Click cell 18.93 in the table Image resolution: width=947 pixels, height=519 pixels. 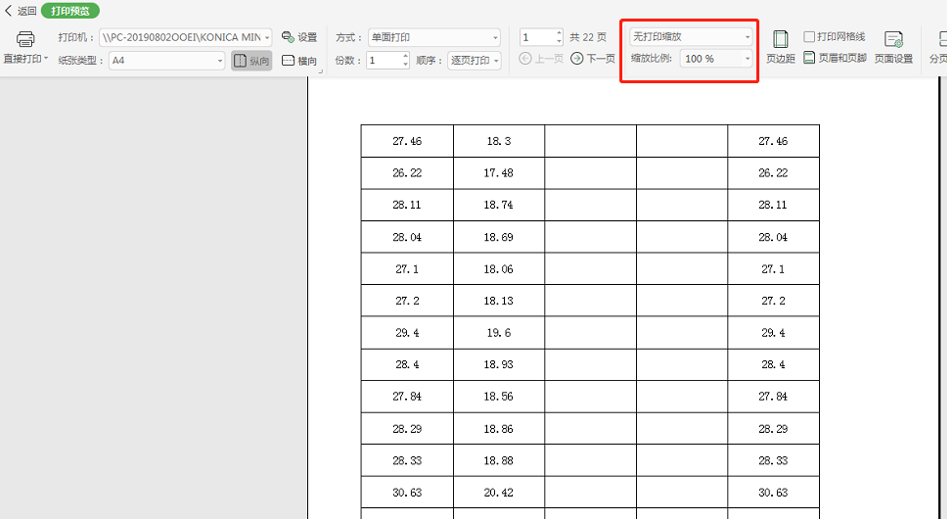point(499,365)
